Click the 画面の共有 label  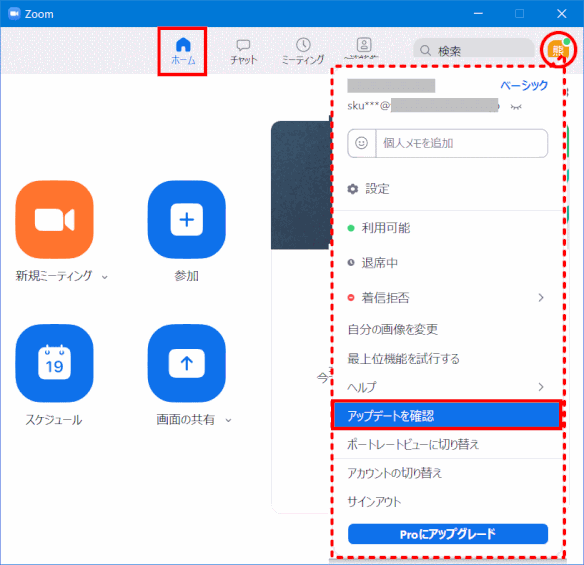185,420
